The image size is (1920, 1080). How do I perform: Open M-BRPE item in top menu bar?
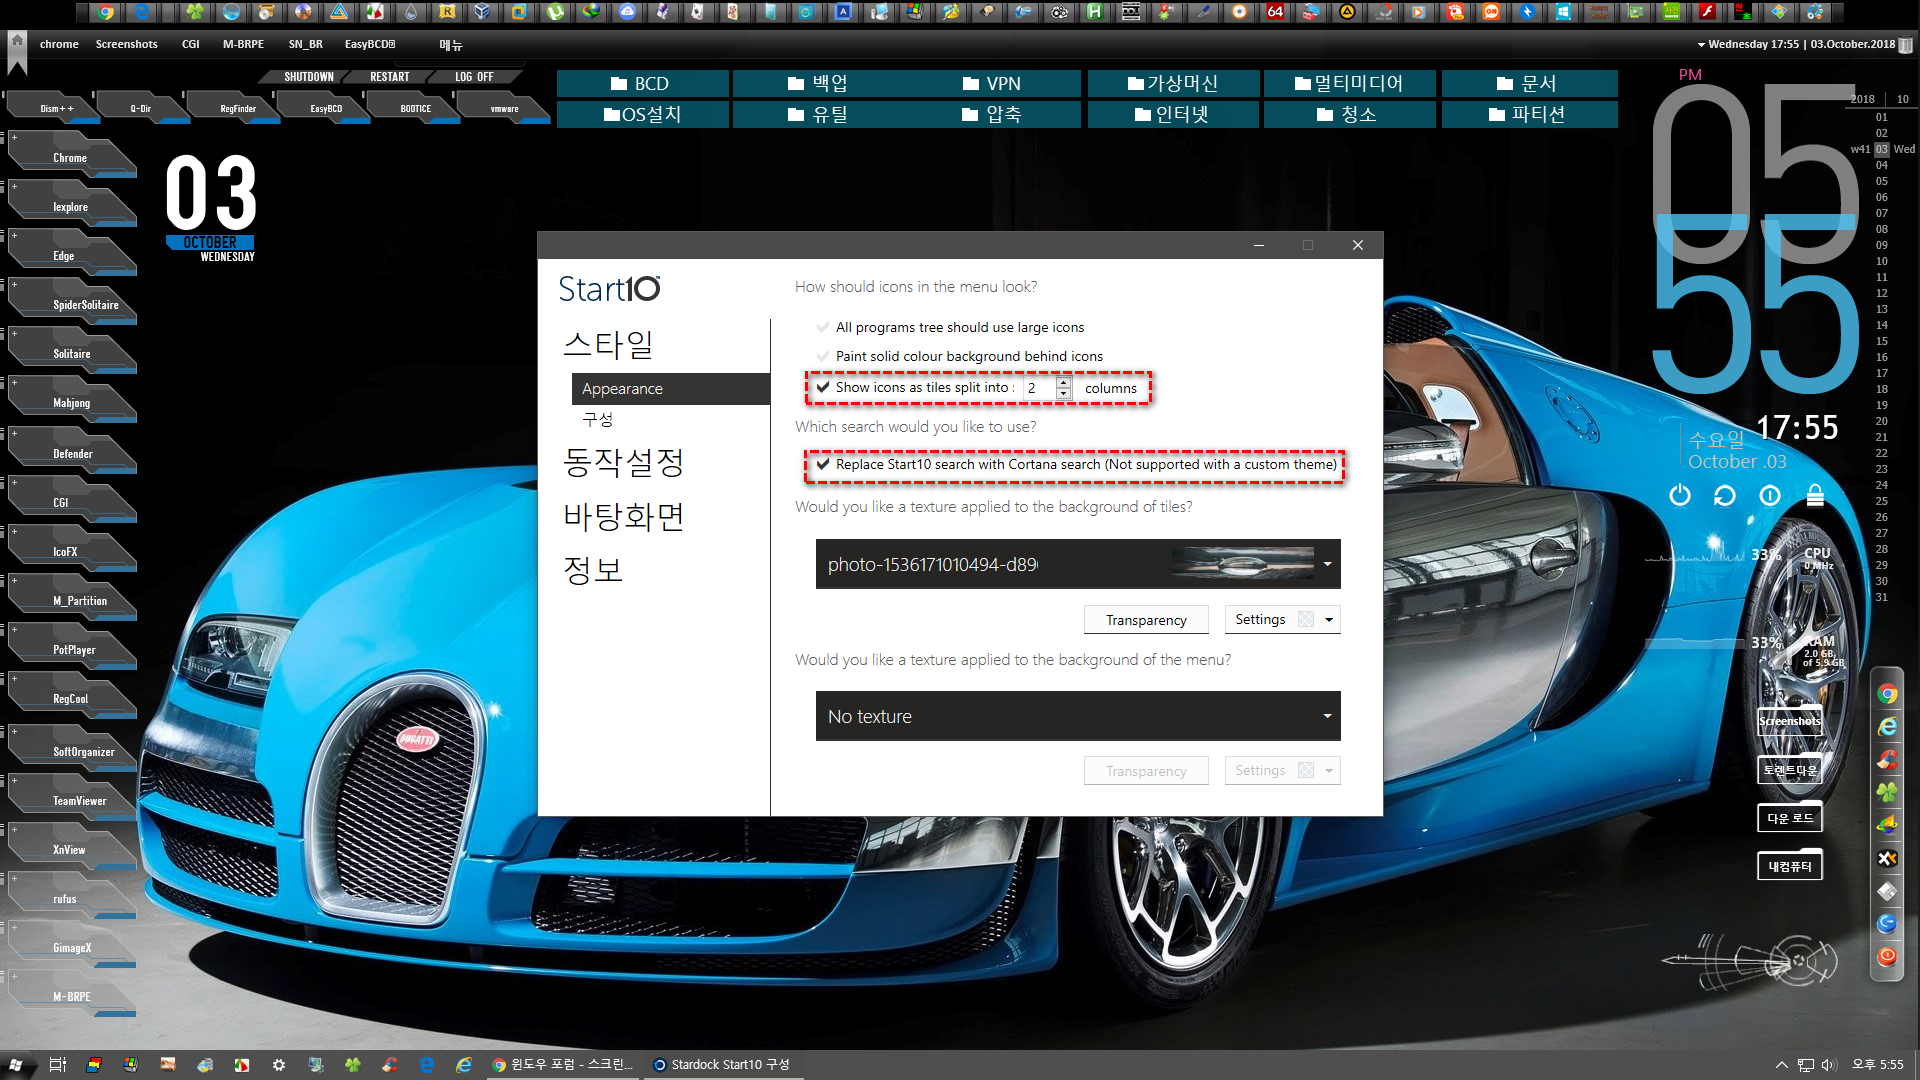pyautogui.click(x=243, y=44)
